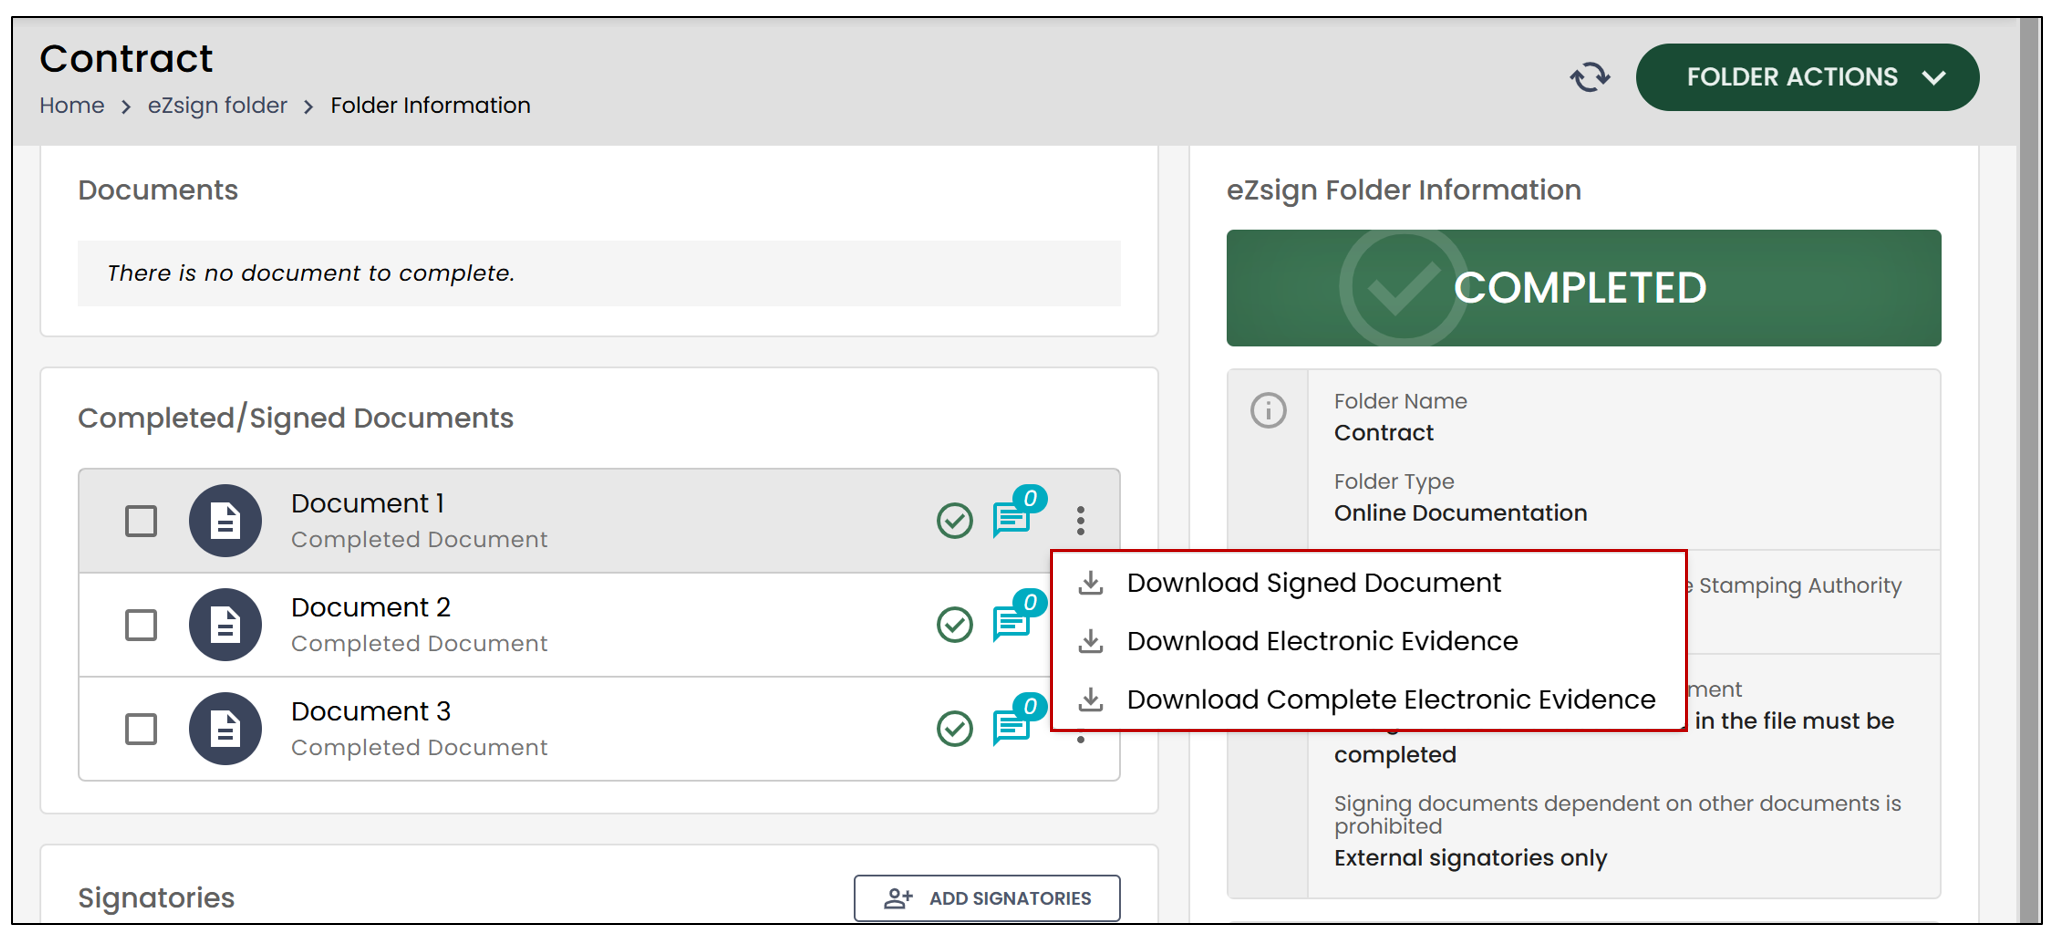Click the Document 3 file icon

point(225,728)
